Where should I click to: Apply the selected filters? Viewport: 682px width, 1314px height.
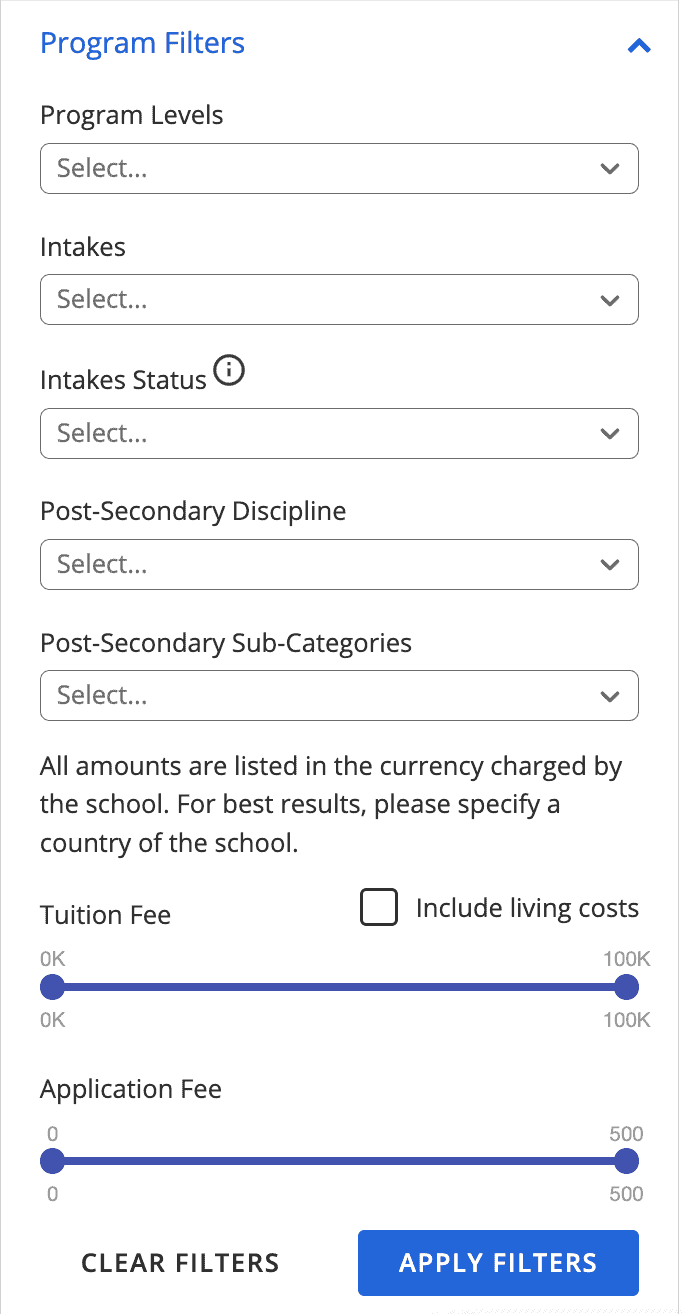497,1262
